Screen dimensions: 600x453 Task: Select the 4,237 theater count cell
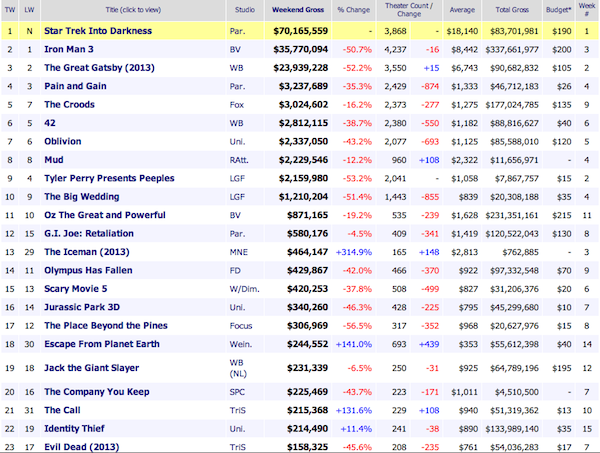pos(395,50)
